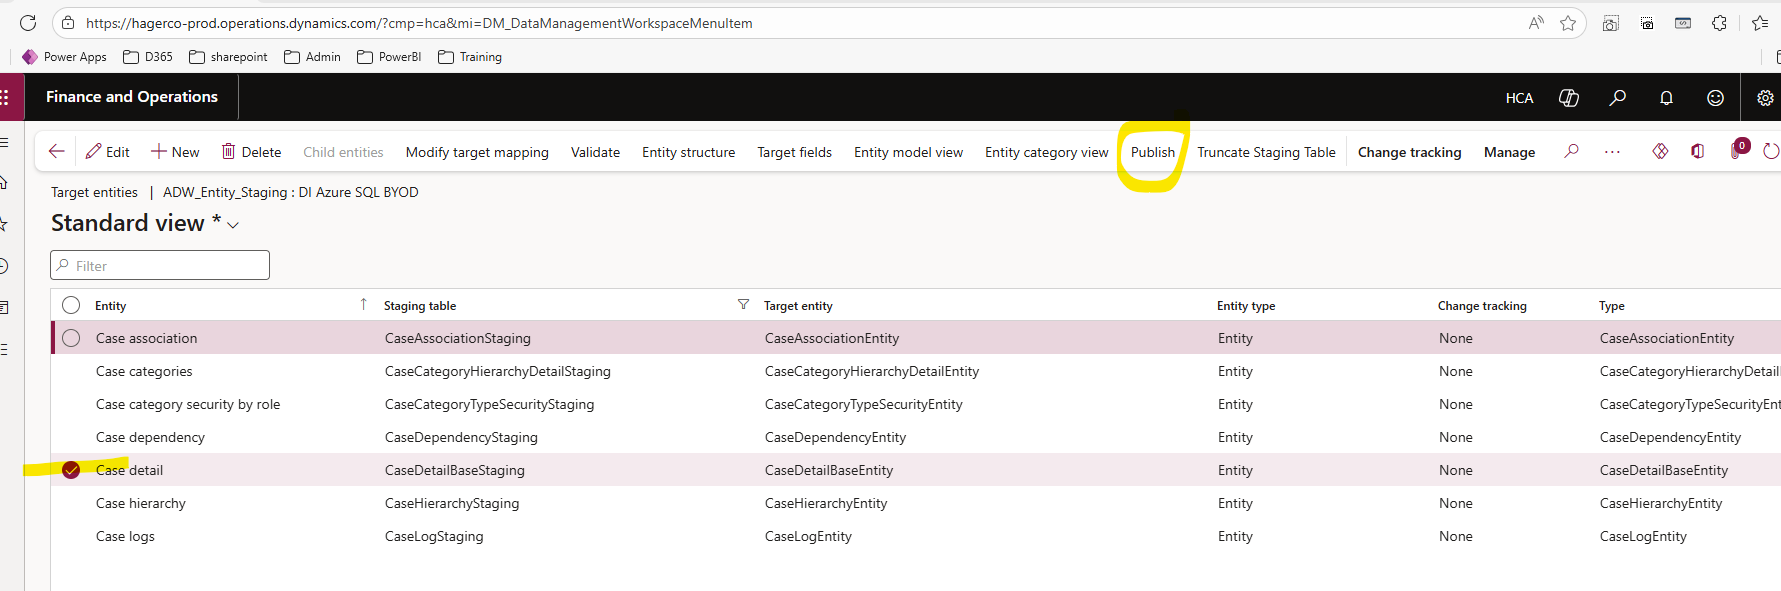Click Validate in the action pane

(595, 152)
